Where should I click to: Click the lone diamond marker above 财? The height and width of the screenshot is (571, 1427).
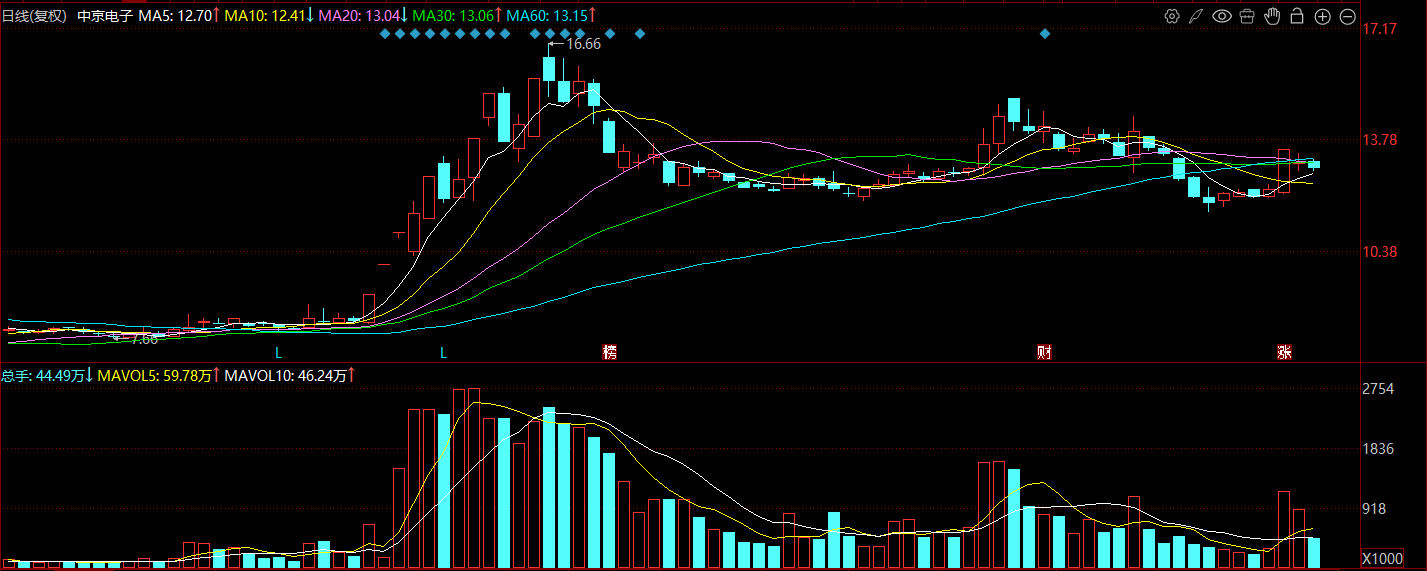click(1045, 34)
